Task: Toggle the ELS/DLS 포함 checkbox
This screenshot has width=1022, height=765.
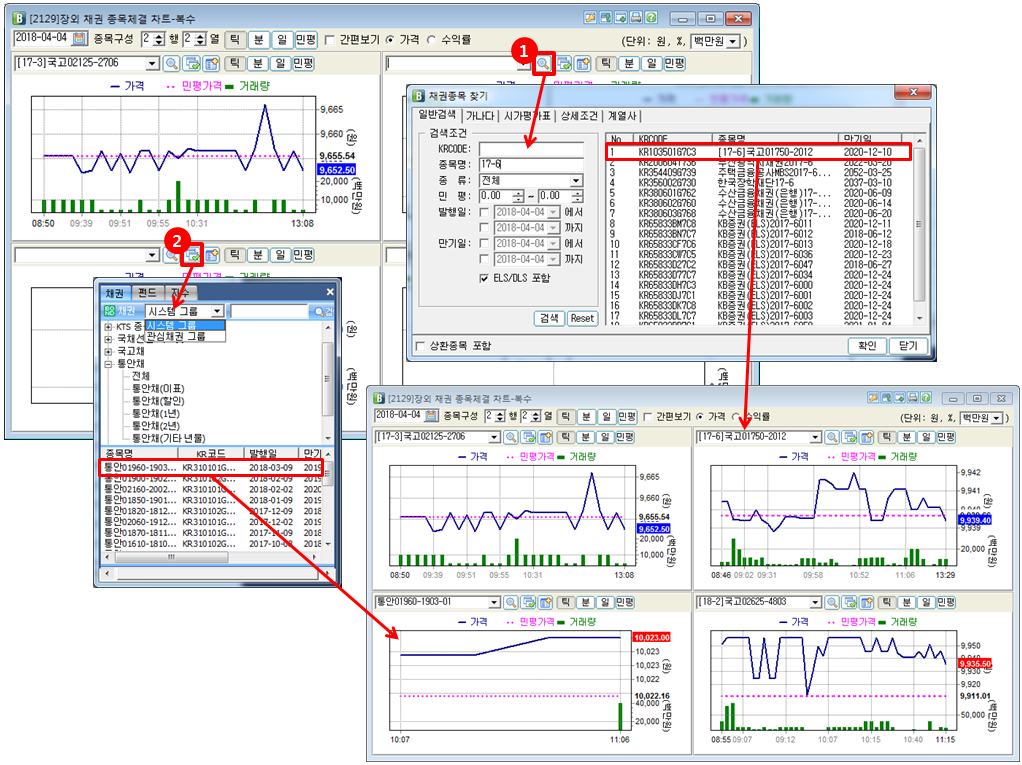Action: [484, 278]
